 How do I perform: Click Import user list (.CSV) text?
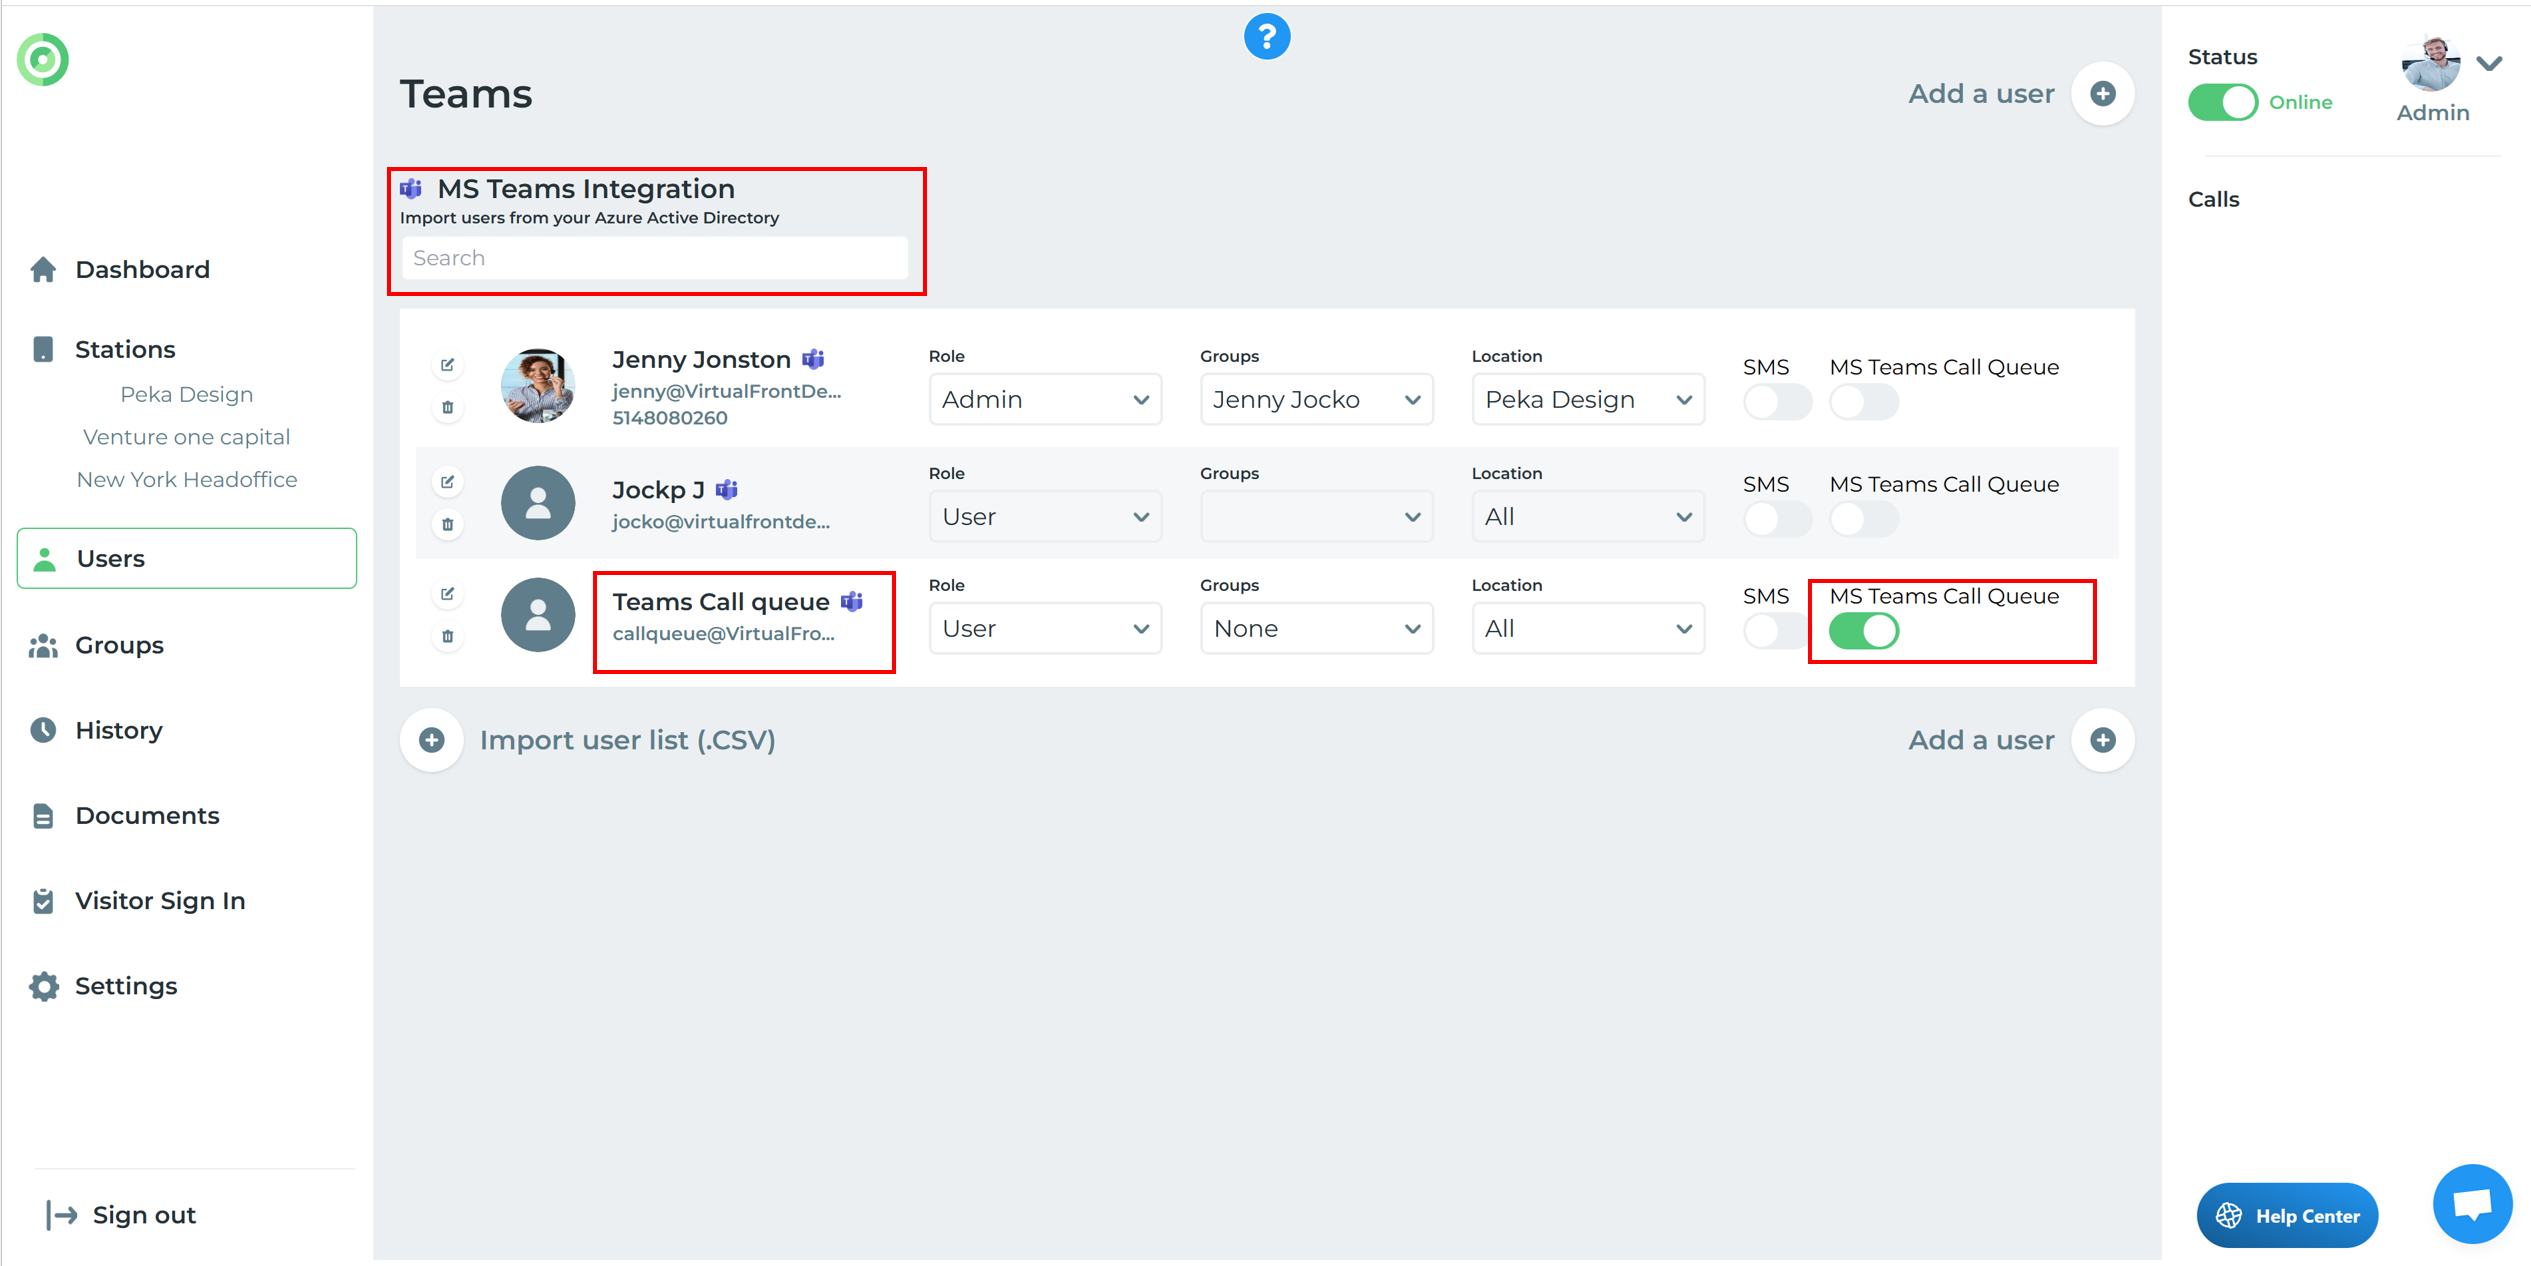pyautogui.click(x=628, y=740)
